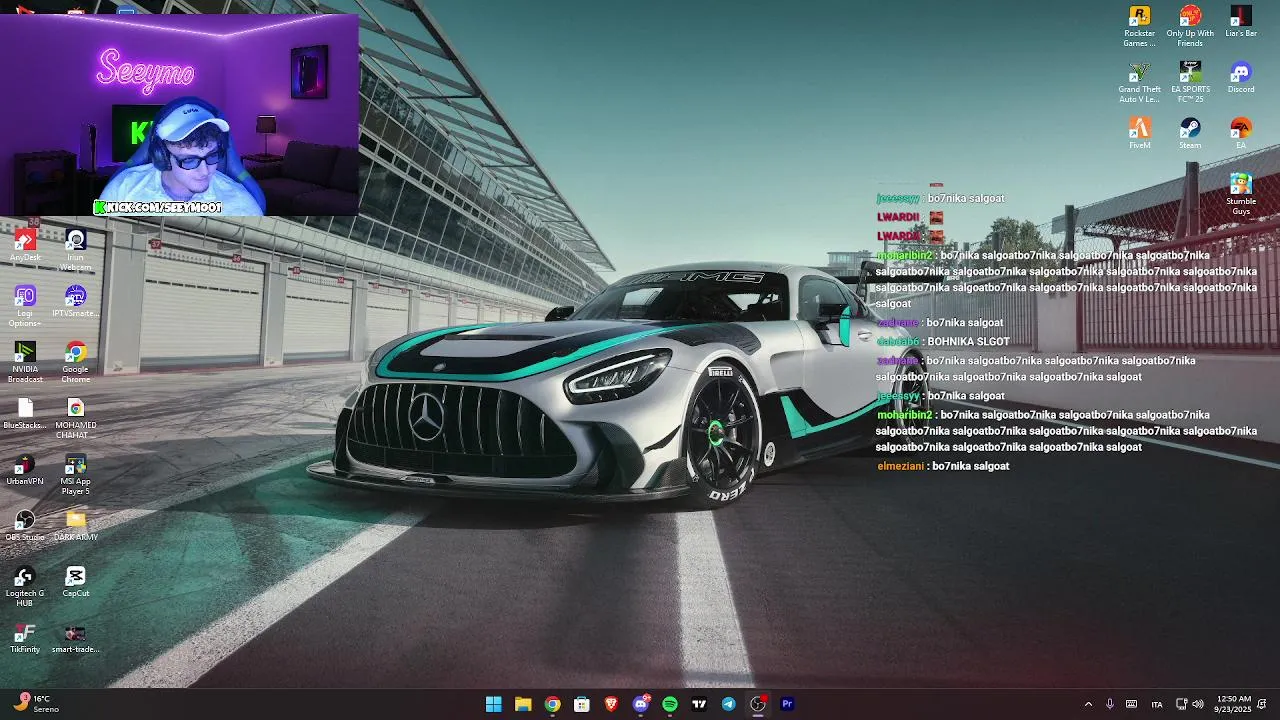Open the Windows Start menu
The height and width of the screenshot is (720, 1280).
click(493, 704)
